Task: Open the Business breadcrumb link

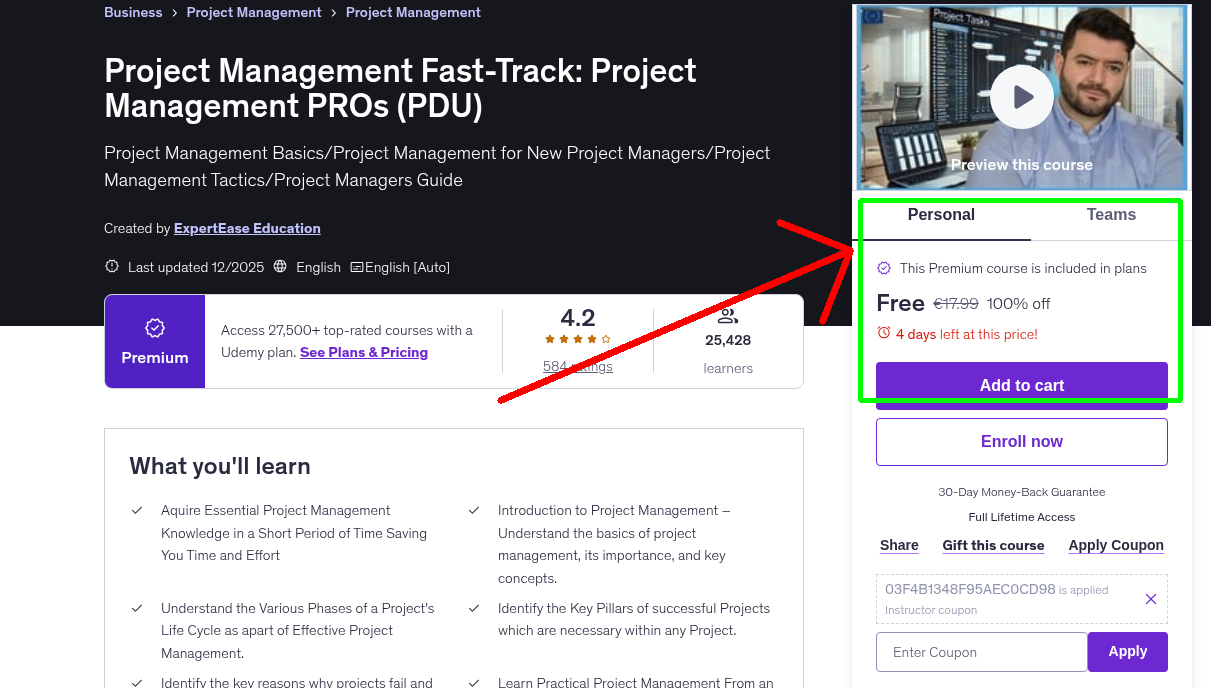Action: [133, 12]
